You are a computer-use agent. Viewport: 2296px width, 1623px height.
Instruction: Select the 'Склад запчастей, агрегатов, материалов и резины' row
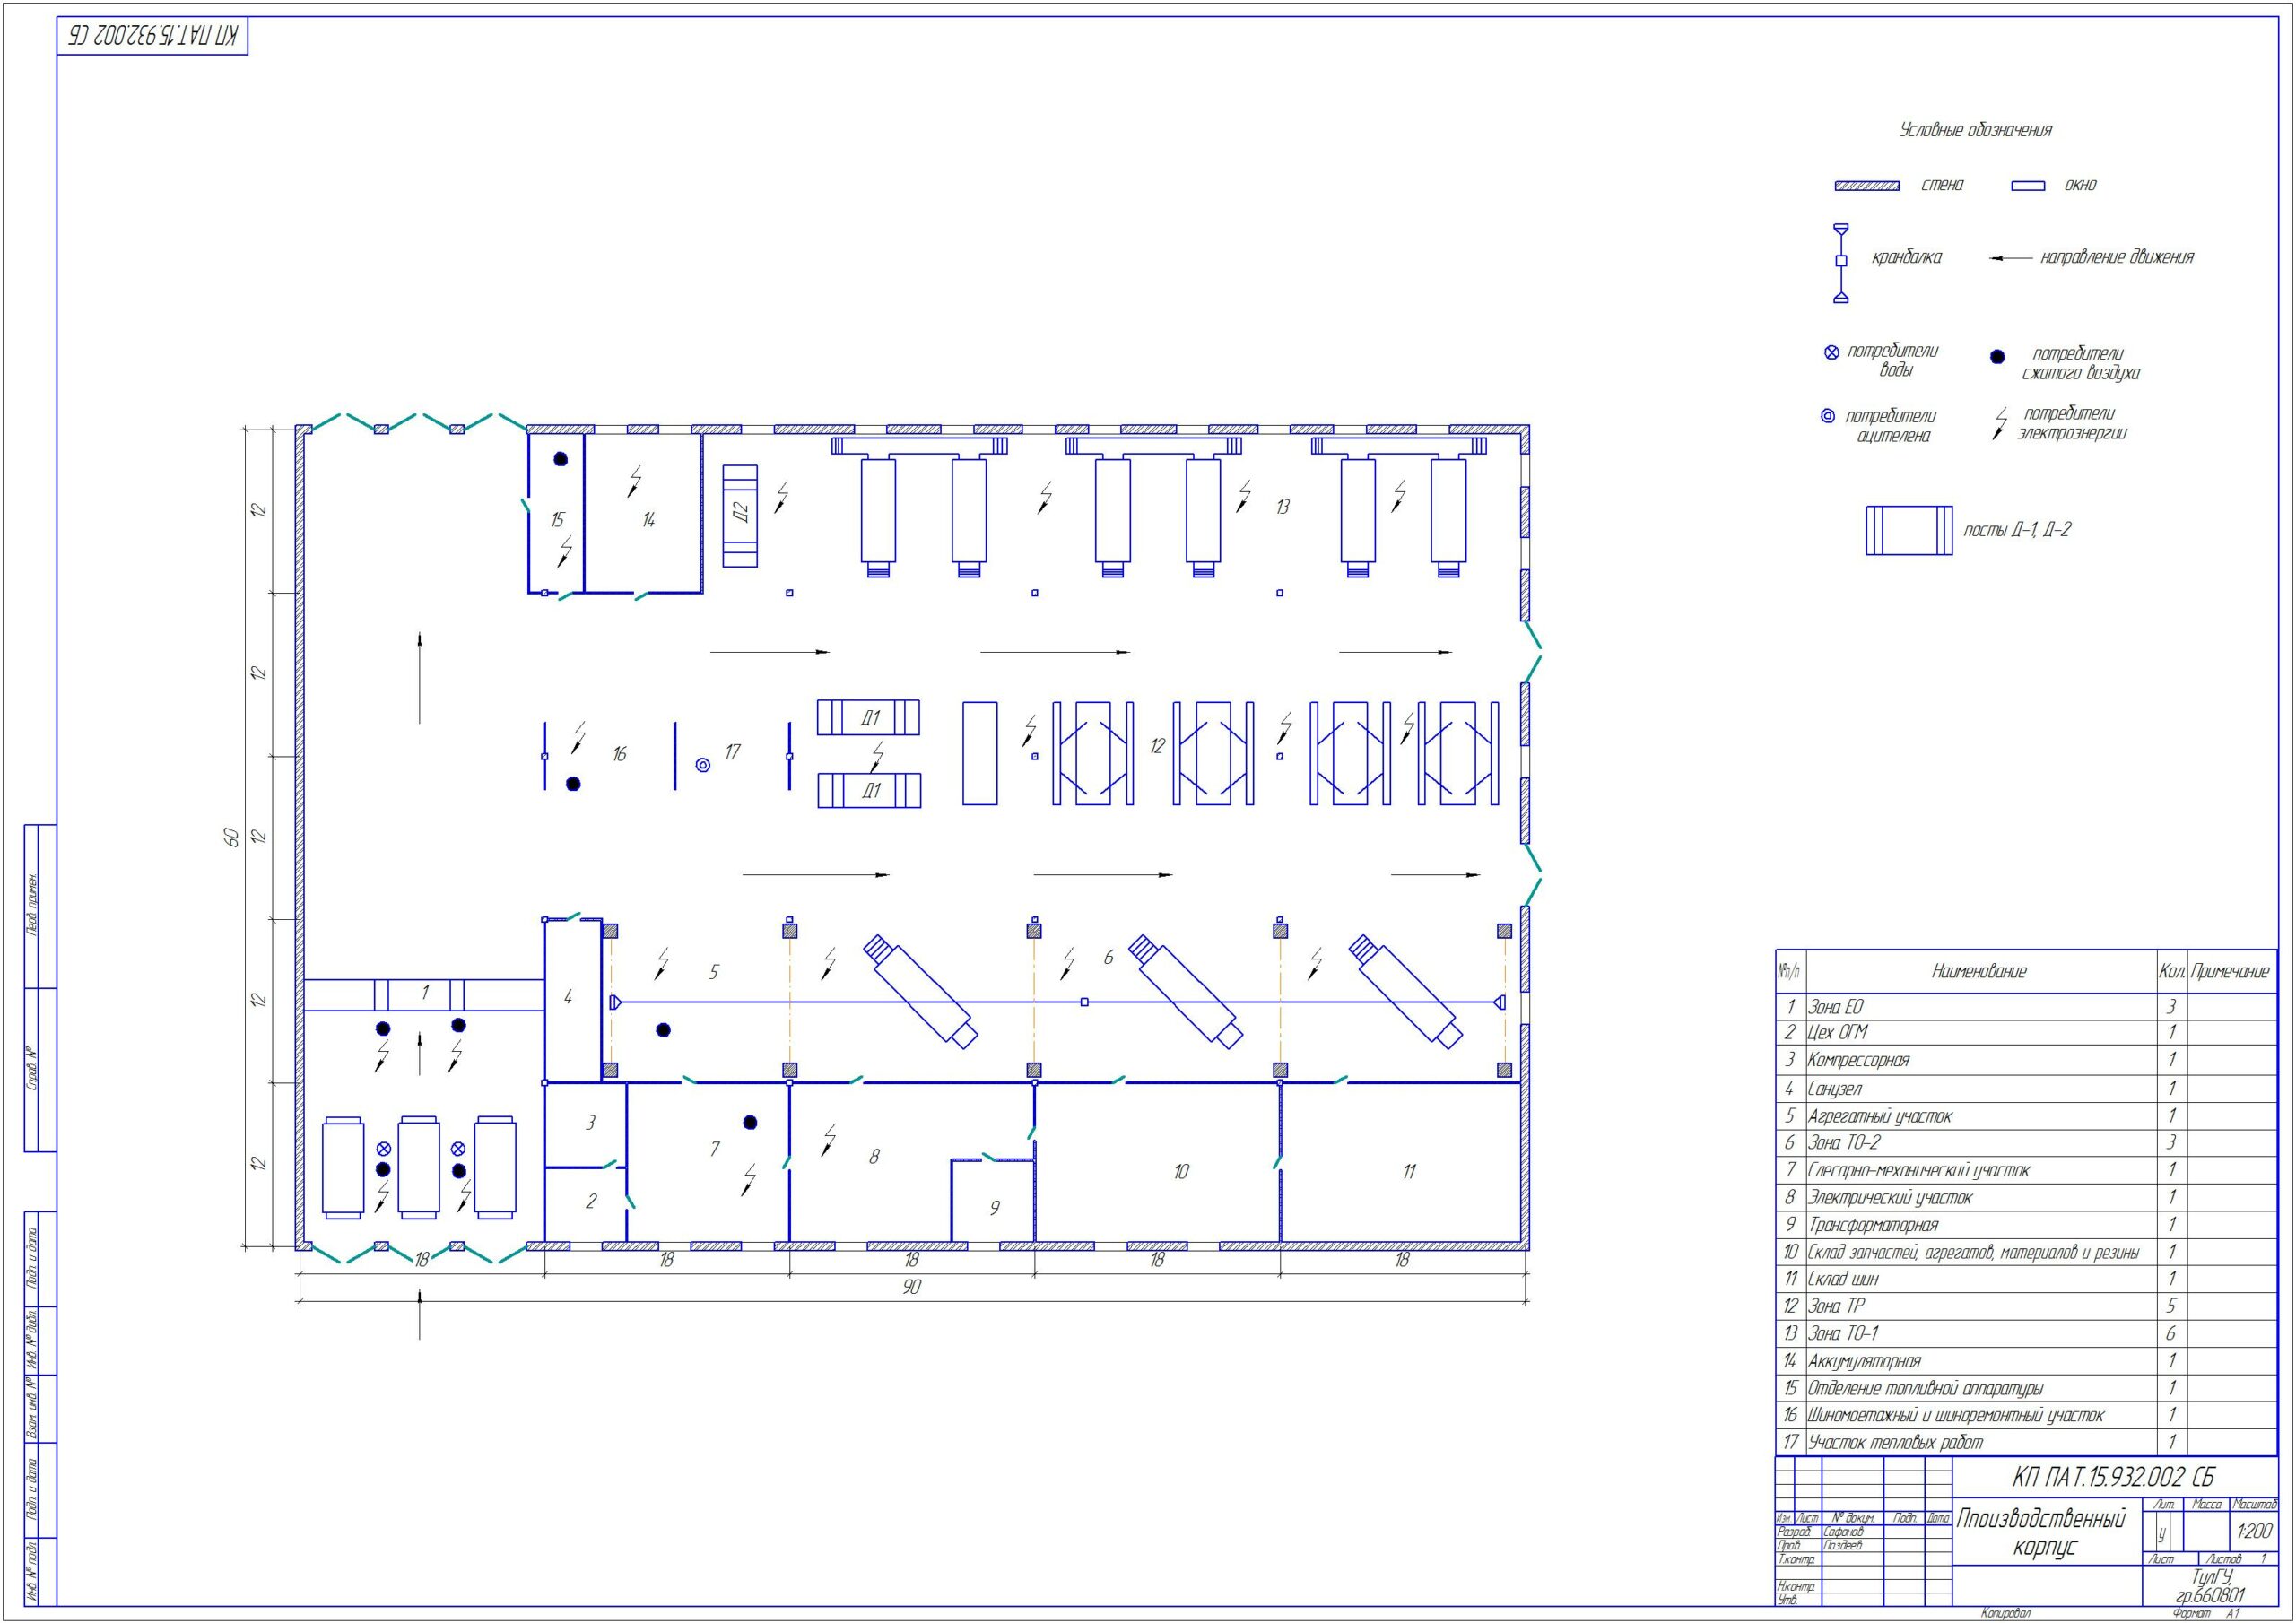(x=2026, y=1252)
